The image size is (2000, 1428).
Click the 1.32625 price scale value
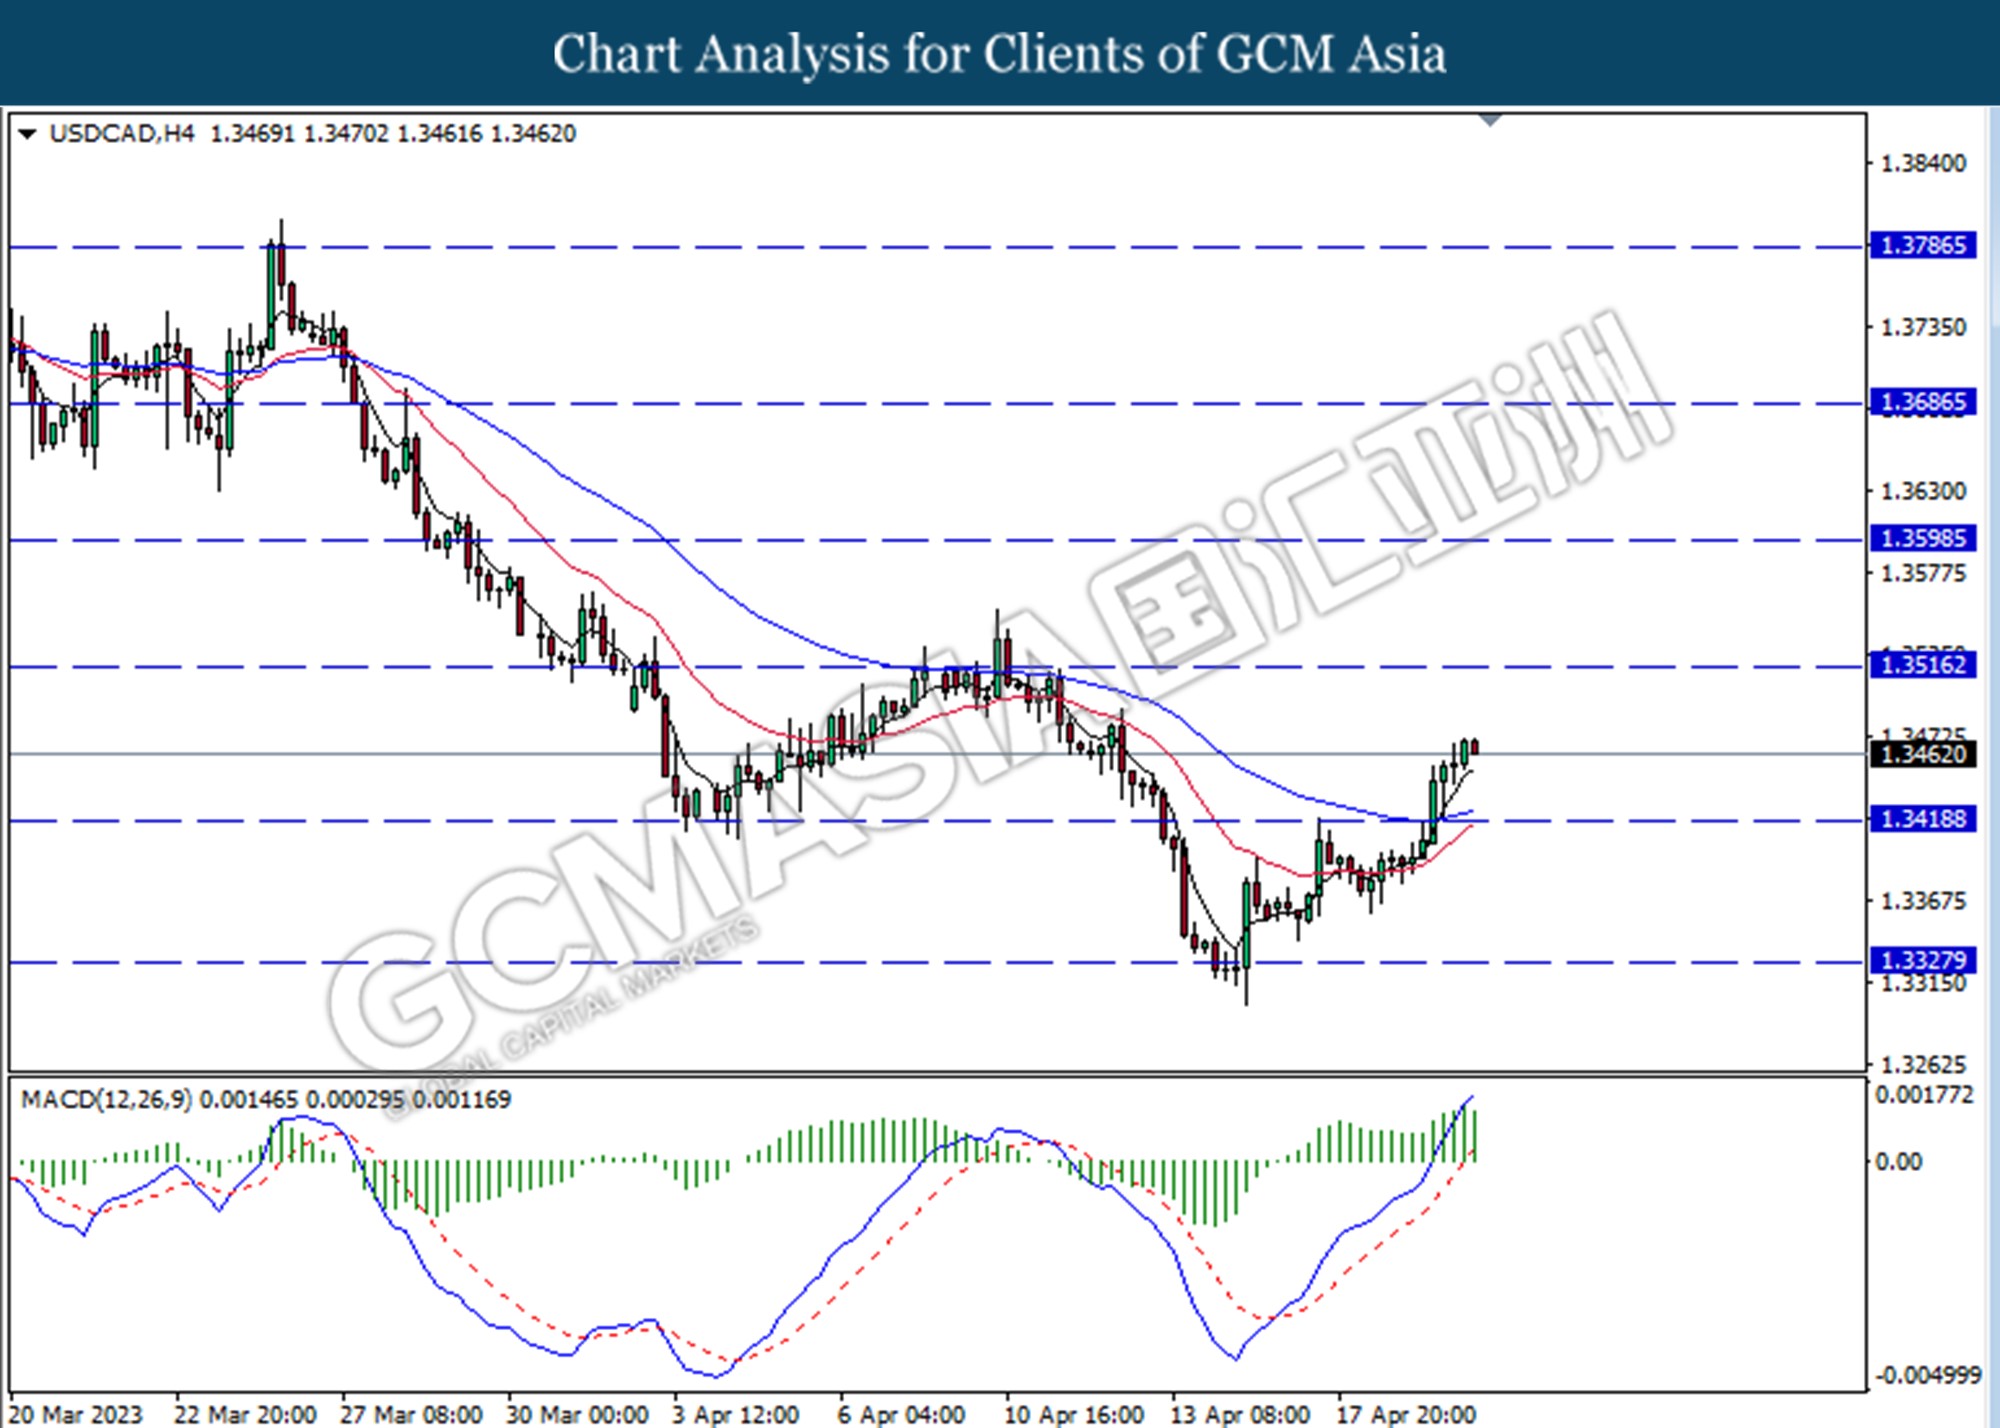click(x=1923, y=1065)
